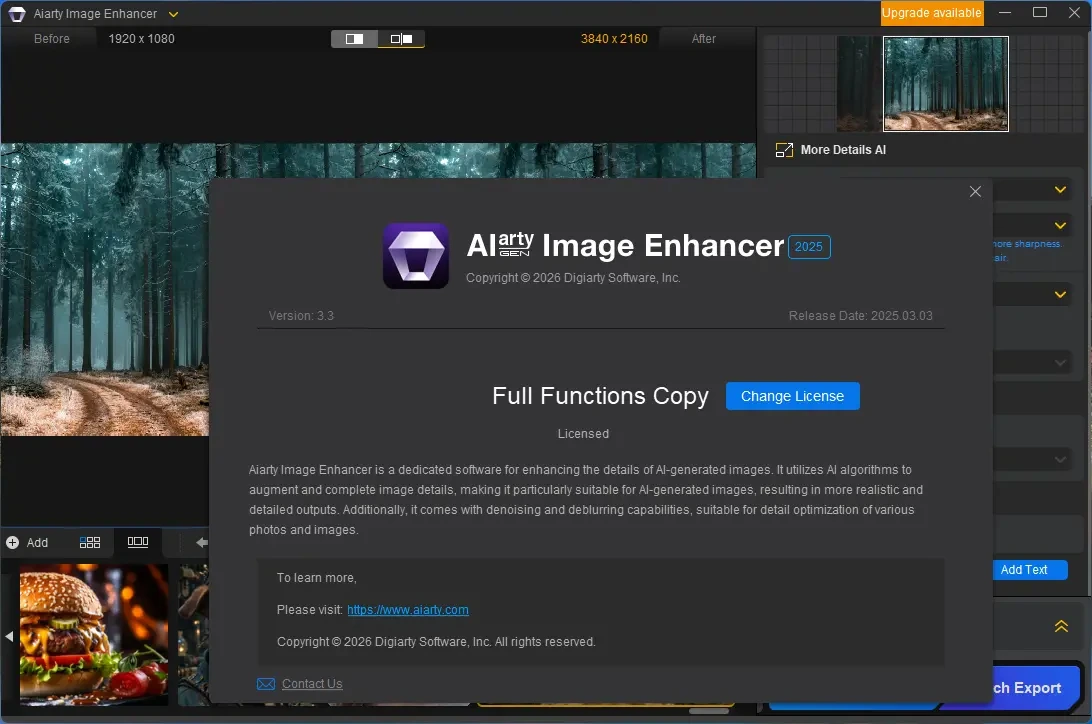
Task: Click the 2025 edition badge
Action: 809,246
